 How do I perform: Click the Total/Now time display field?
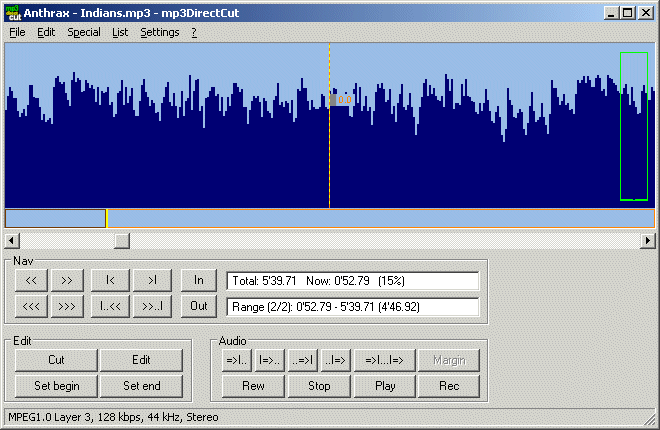pos(353,281)
